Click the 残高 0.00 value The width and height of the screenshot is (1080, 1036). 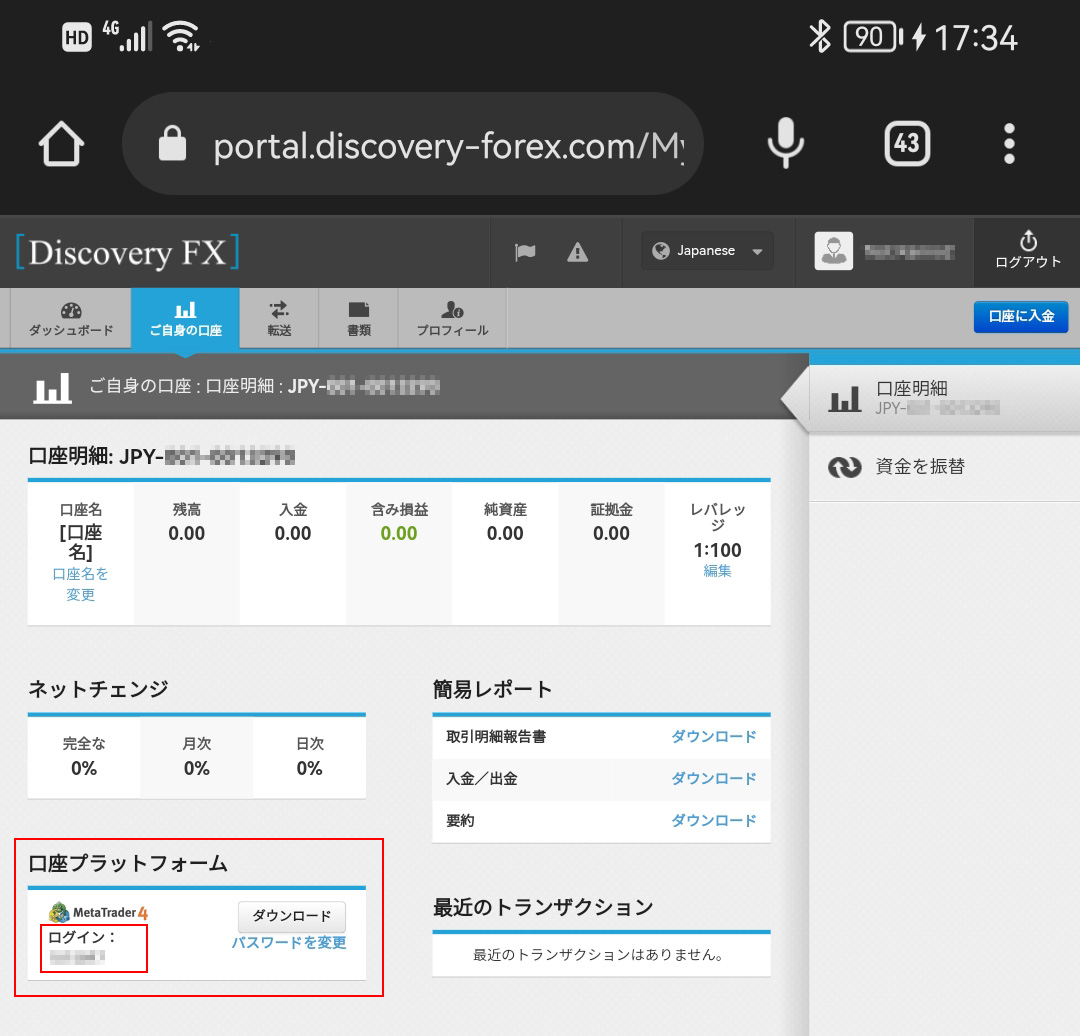click(187, 533)
